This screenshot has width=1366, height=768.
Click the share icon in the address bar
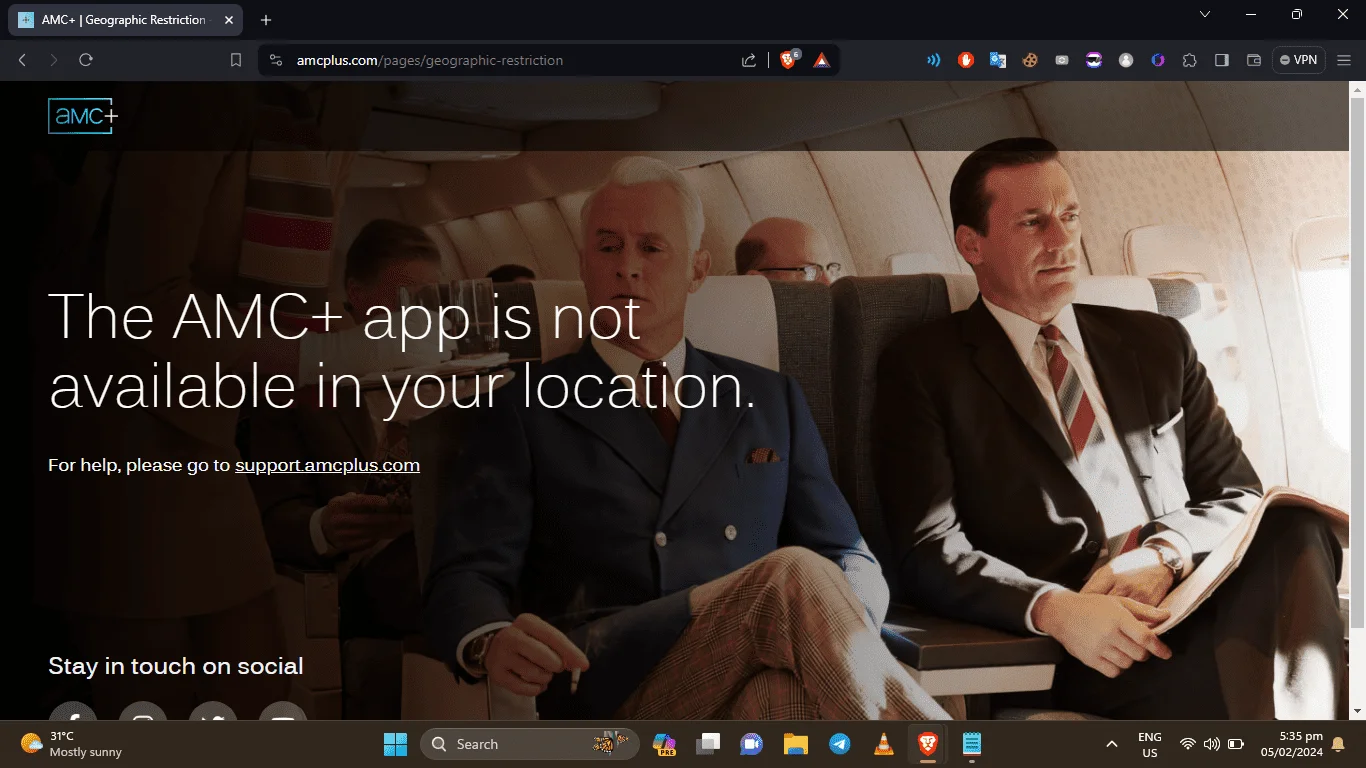point(749,60)
